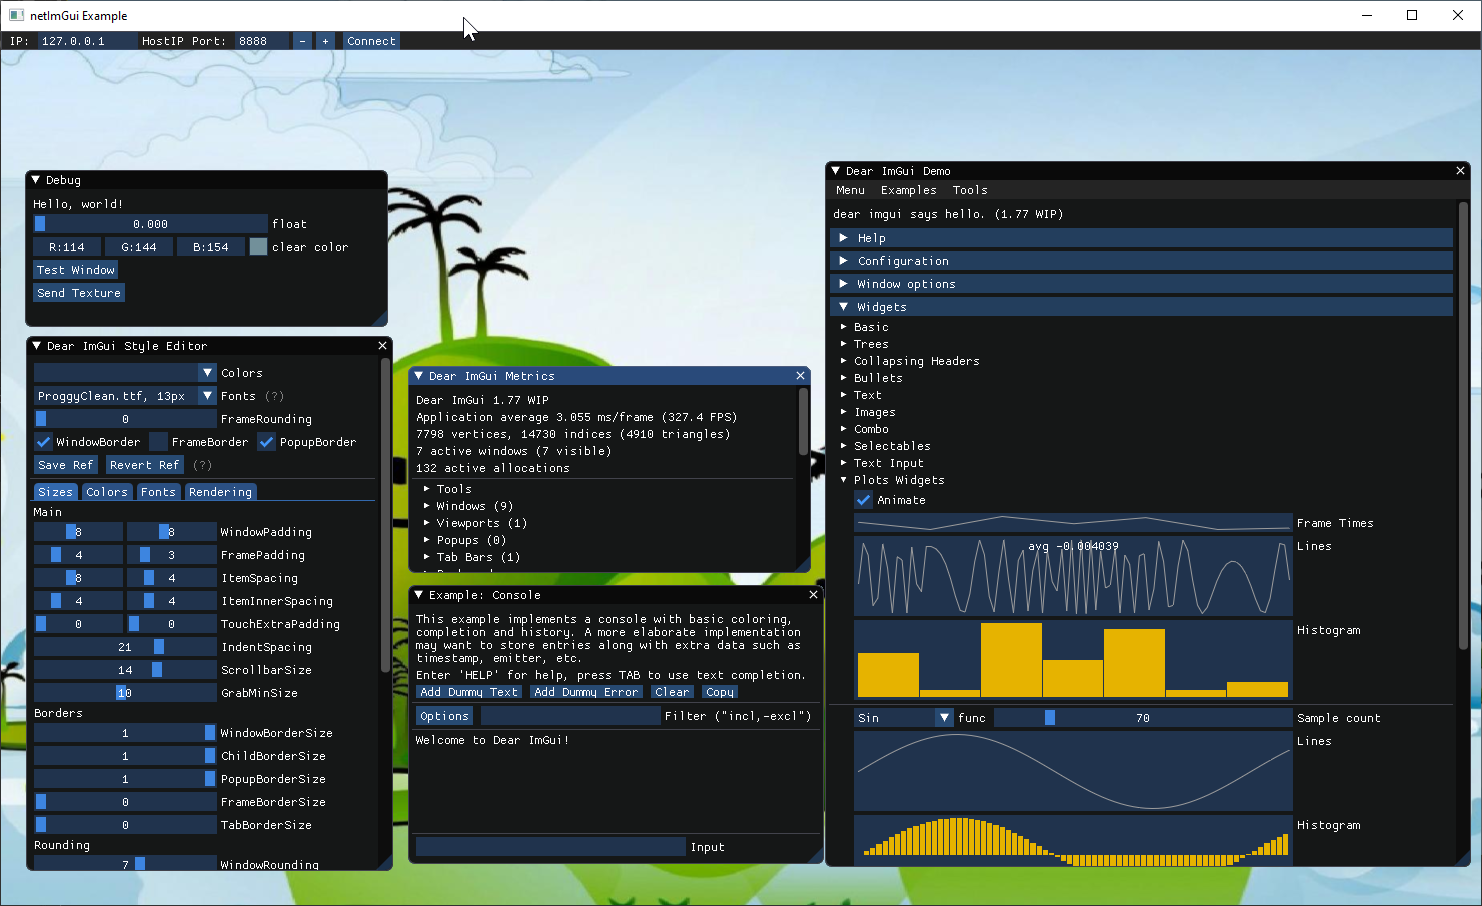
Task: Collapse the Example: Console window arrow
Action: tap(419, 595)
